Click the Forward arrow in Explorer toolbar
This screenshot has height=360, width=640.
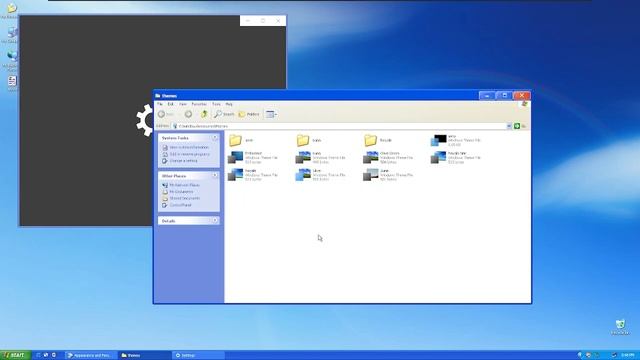pyautogui.click(x=188, y=114)
